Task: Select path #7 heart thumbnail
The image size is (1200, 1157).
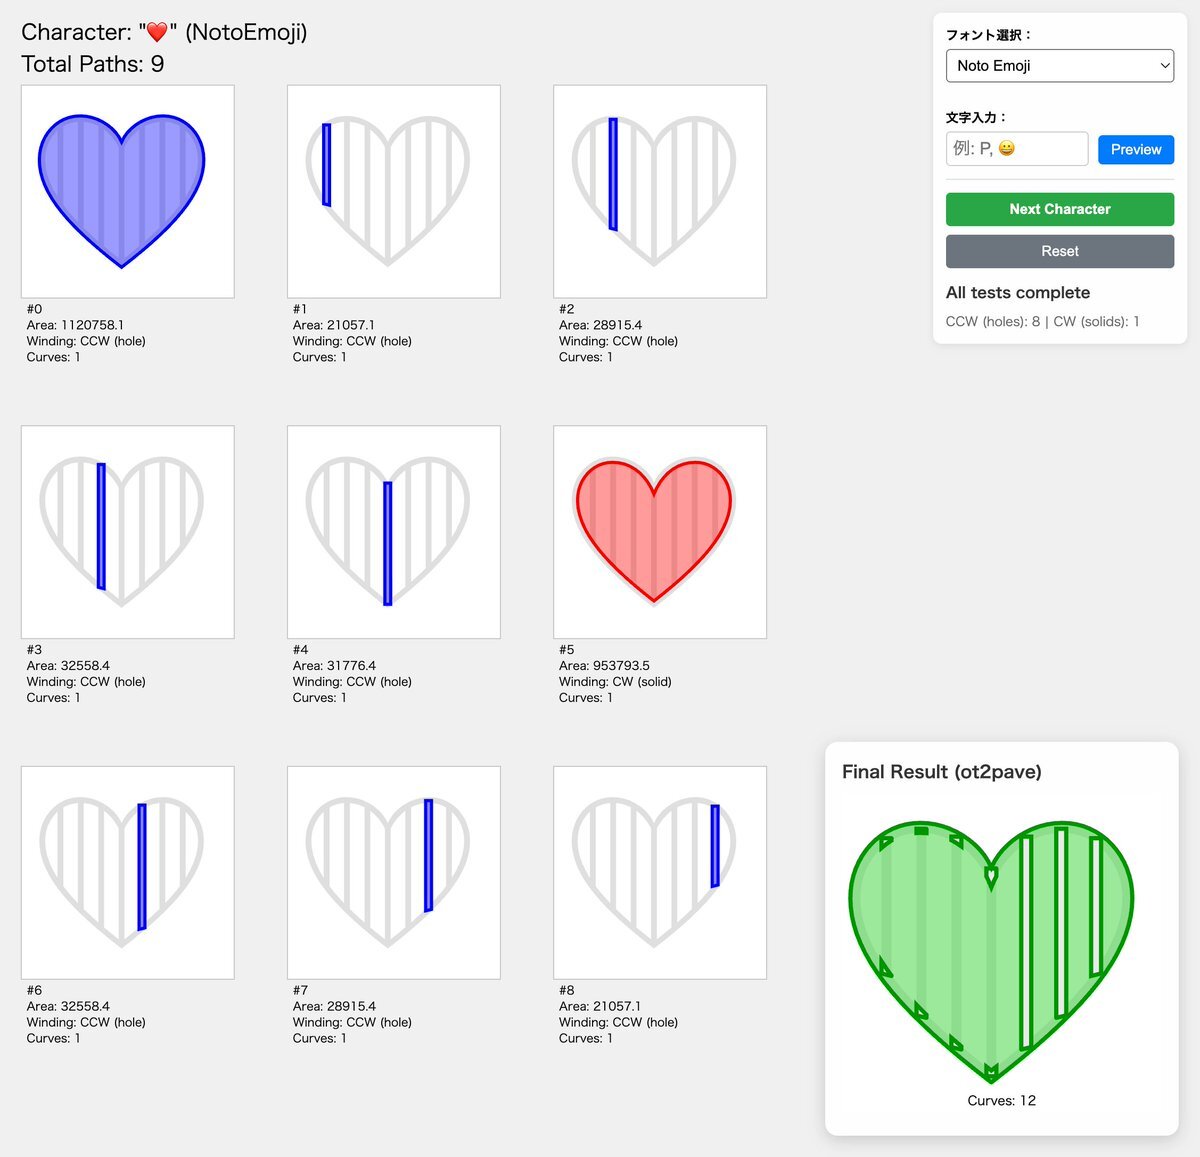Action: [x=394, y=872]
